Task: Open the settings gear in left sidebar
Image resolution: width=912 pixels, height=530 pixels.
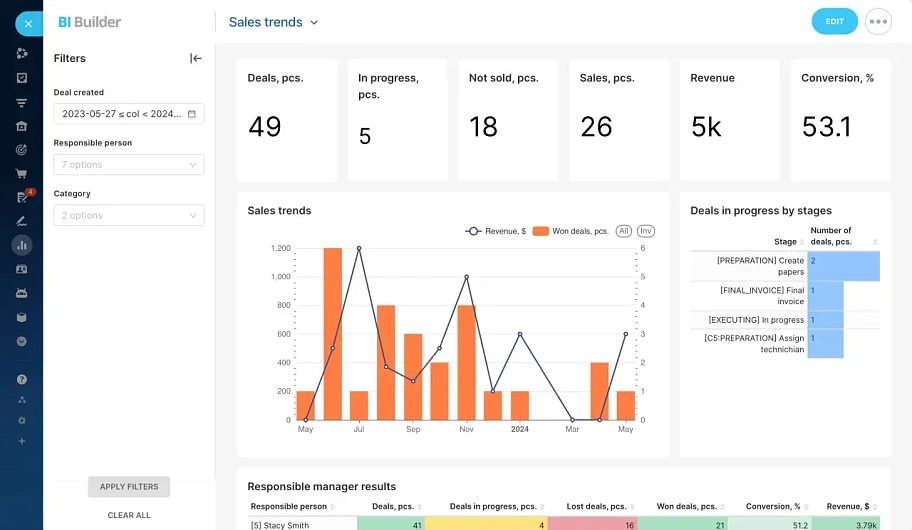Action: pos(21,421)
